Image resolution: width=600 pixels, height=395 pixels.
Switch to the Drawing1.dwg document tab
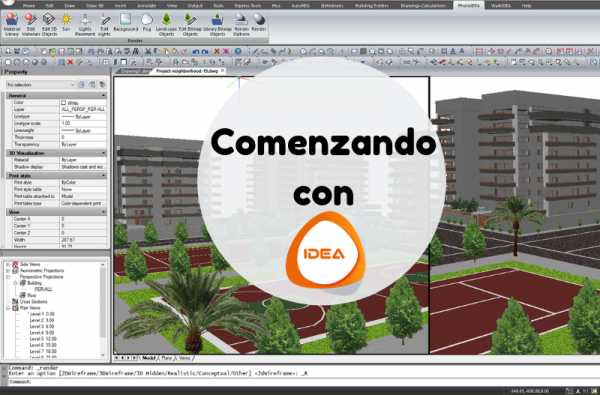[x=135, y=71]
